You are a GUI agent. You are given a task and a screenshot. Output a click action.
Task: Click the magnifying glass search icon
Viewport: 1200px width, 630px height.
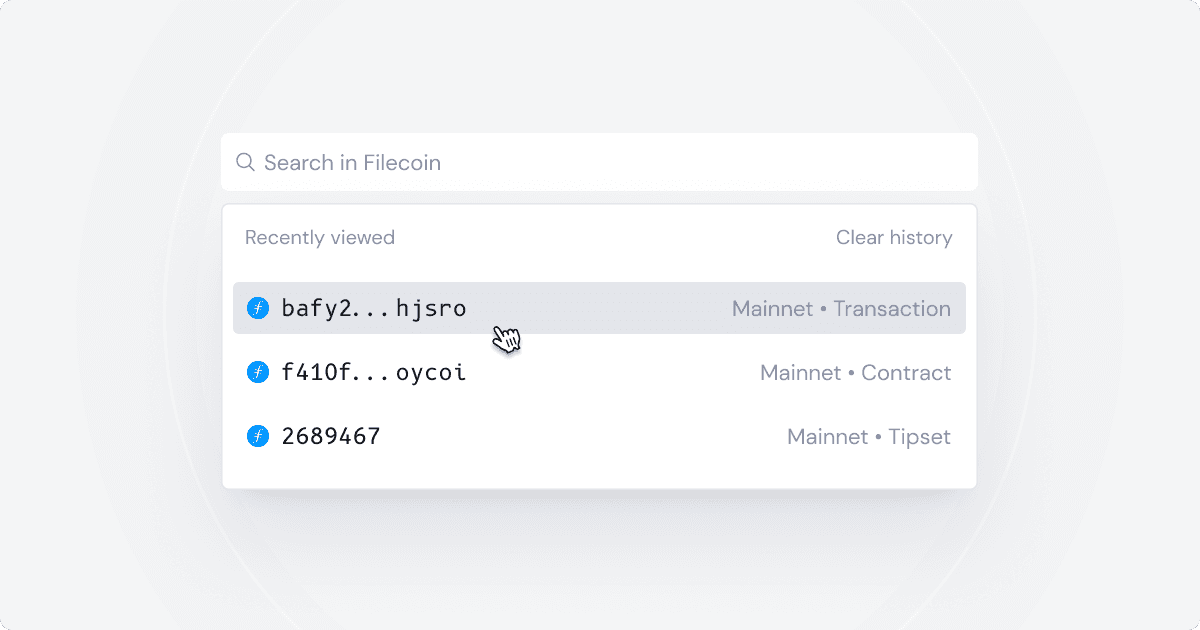(x=245, y=162)
